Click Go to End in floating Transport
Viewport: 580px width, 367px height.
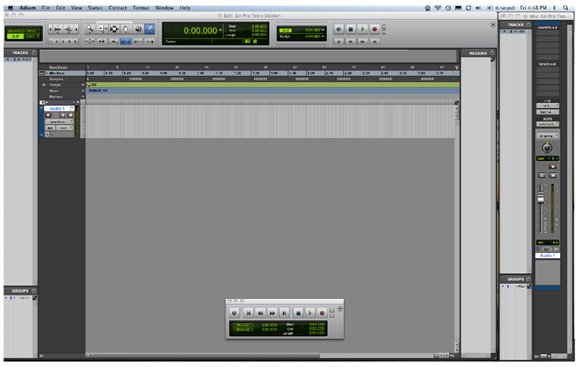click(x=284, y=313)
